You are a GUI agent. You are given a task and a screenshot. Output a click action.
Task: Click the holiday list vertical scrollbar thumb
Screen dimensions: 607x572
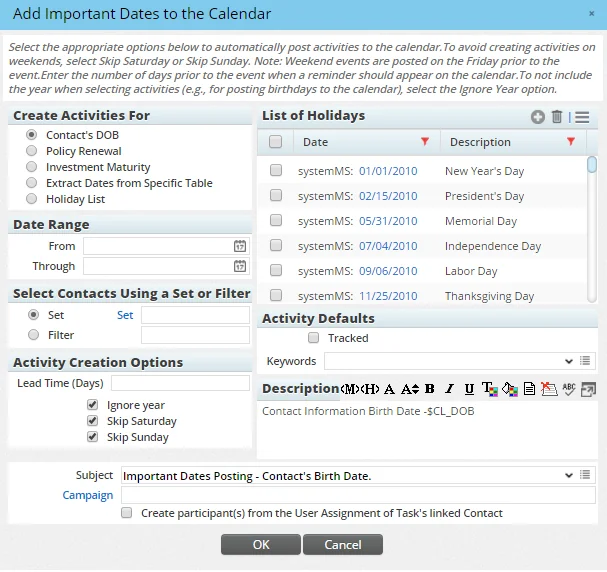click(592, 164)
